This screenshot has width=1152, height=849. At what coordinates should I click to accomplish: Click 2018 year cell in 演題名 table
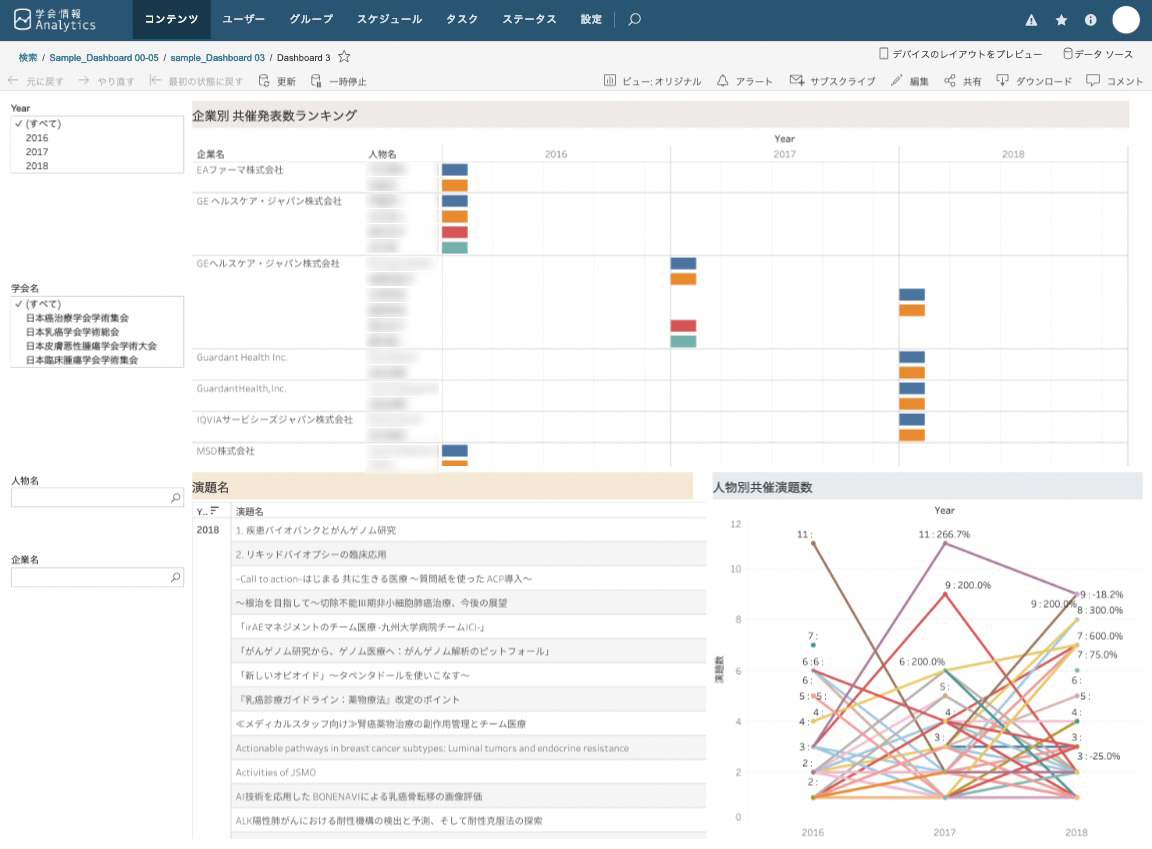[x=208, y=530]
